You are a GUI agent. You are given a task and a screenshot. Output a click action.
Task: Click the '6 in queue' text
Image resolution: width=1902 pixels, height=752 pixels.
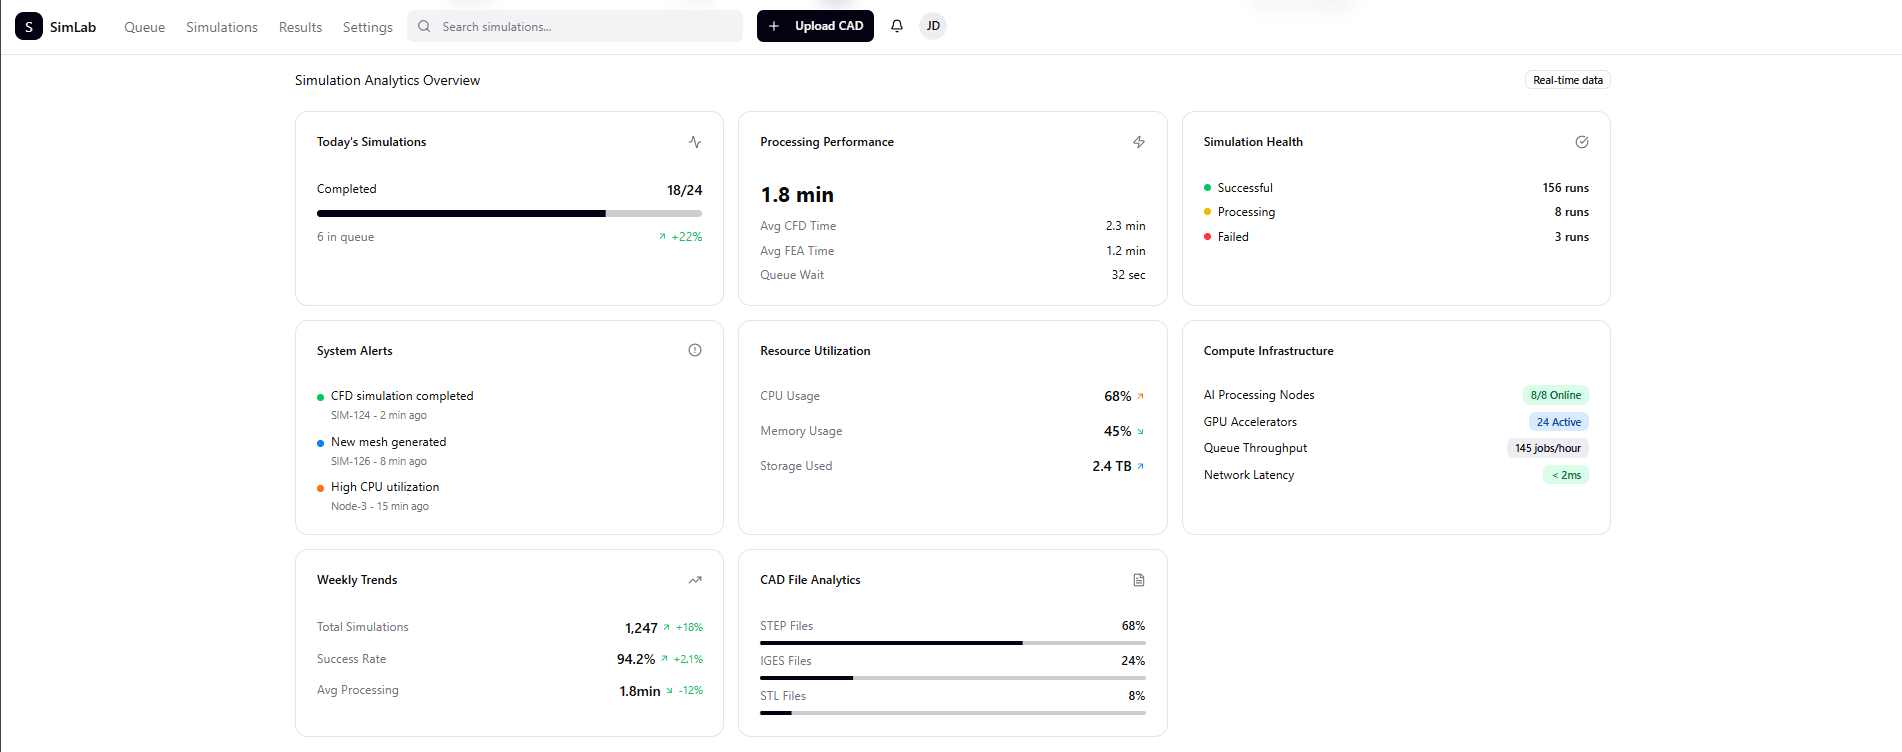pos(345,237)
